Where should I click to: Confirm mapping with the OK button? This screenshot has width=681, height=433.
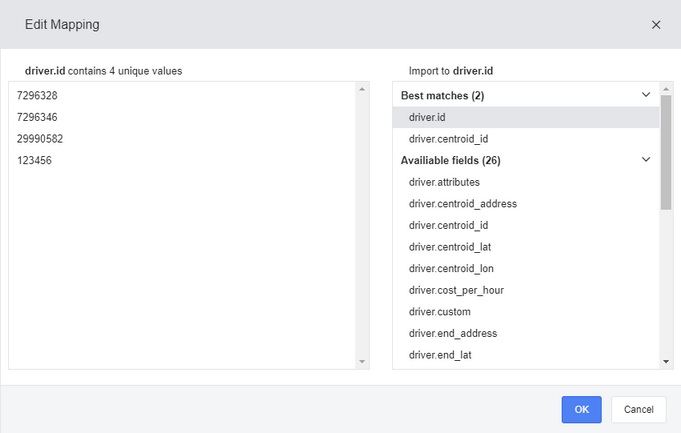581,409
